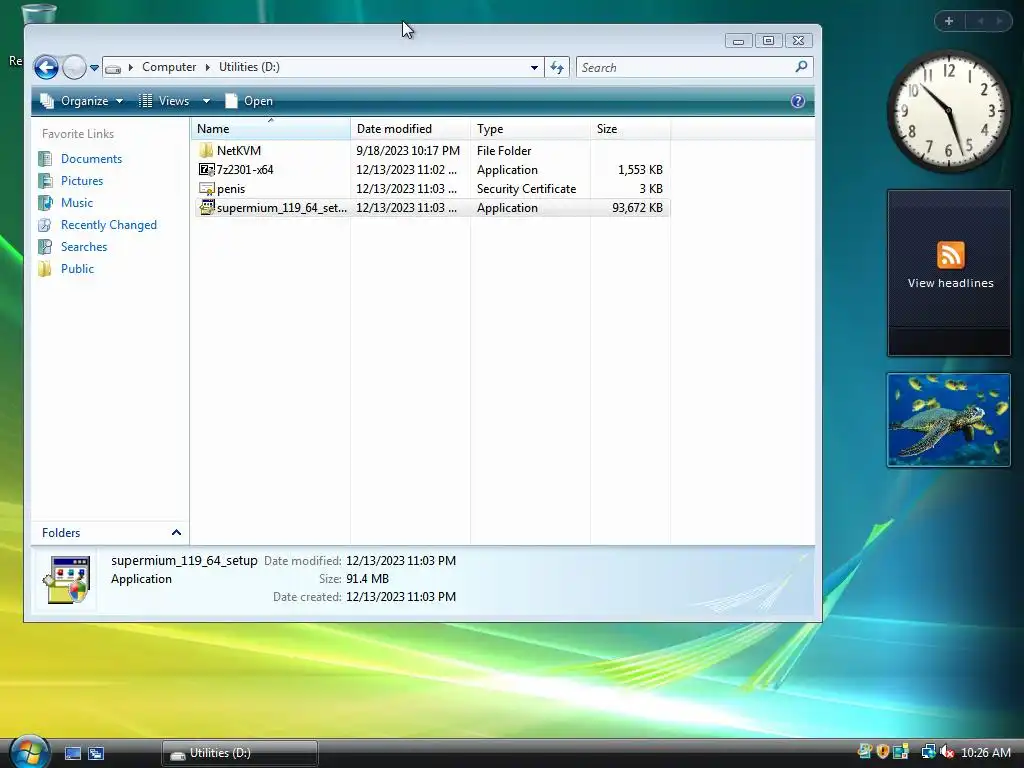Screen dimensions: 1024x768
Task: Click the Date modified value in details pane
Action: [401, 561]
